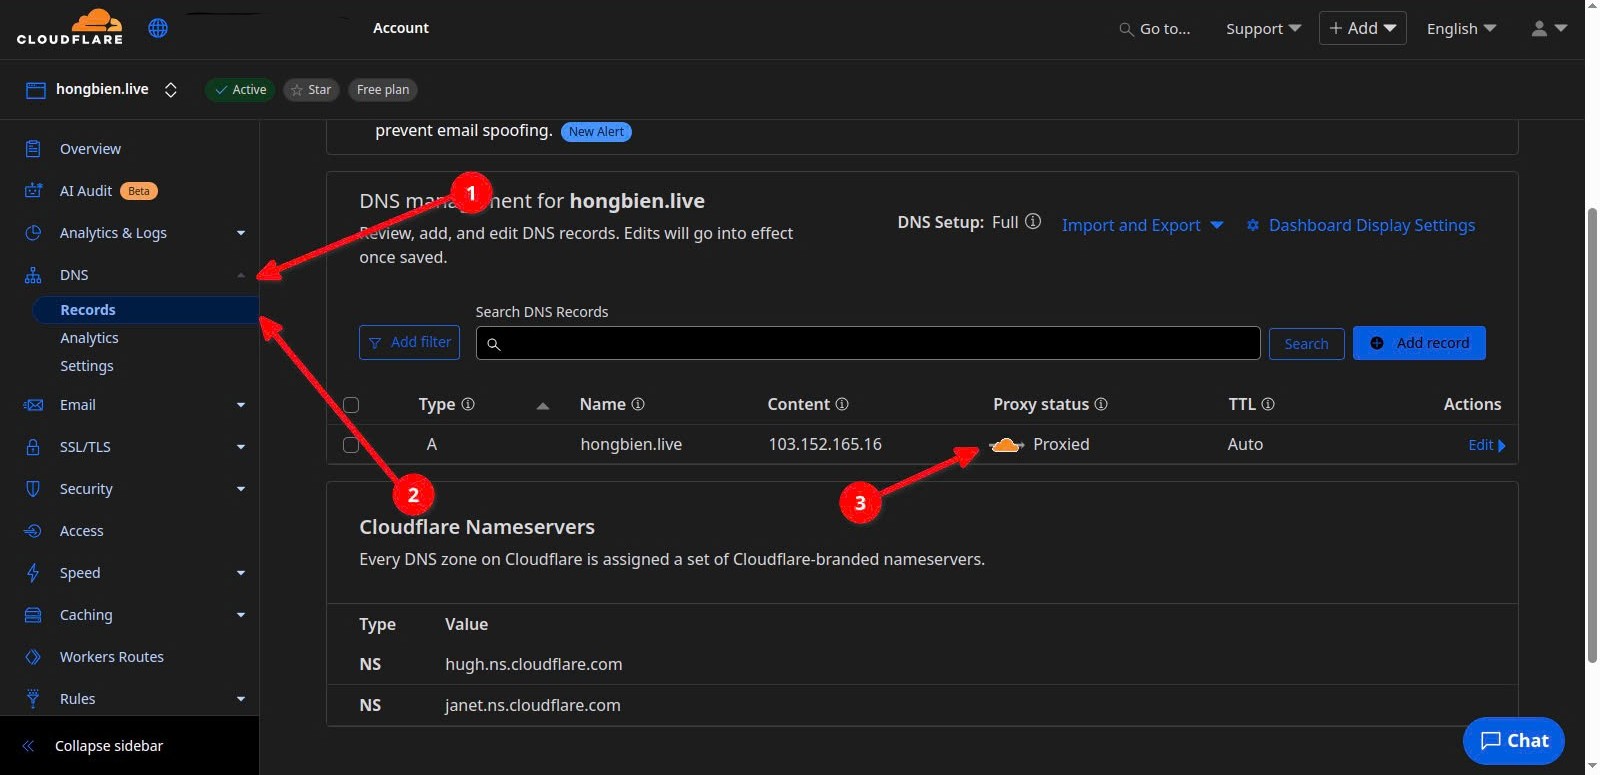Click the Add record button
This screenshot has width=1600, height=775.
(x=1419, y=343)
